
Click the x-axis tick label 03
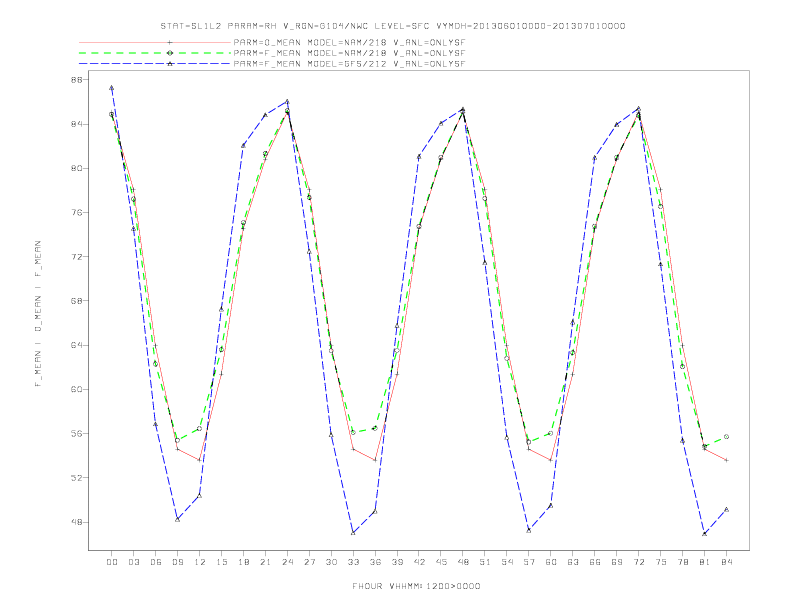[133, 562]
